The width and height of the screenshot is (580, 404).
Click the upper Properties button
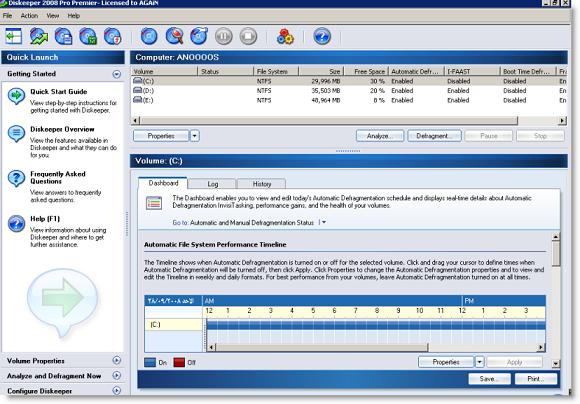pos(161,136)
